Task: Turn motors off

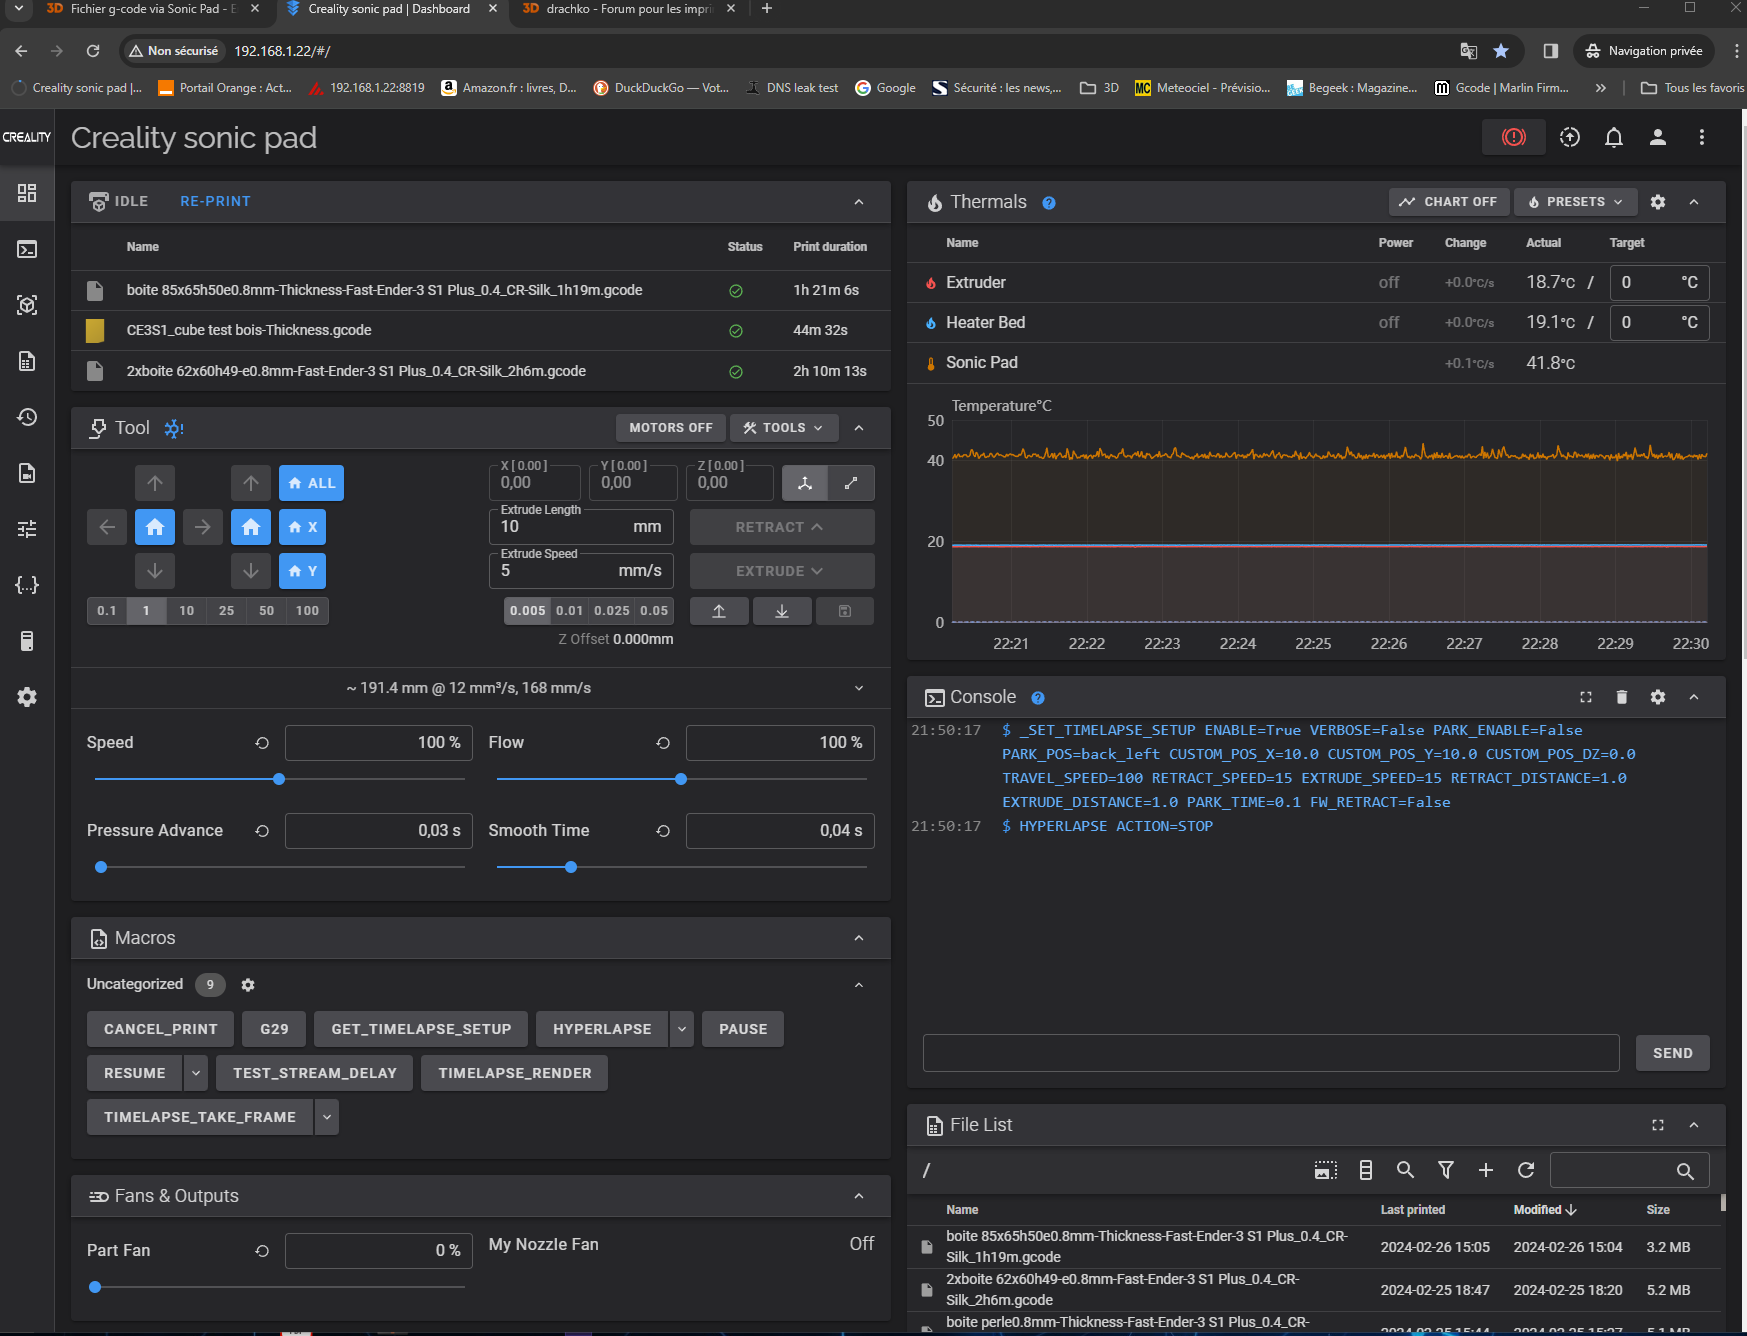Action: (670, 428)
